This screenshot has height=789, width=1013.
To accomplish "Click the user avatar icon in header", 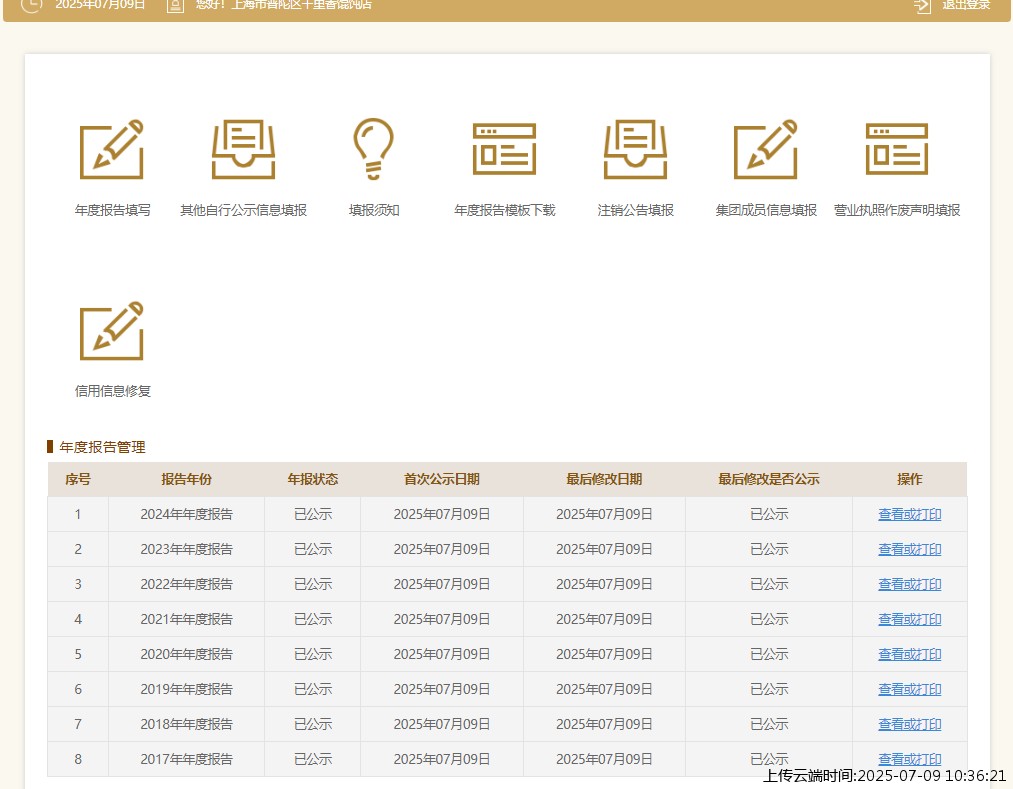I will pos(175,5).
